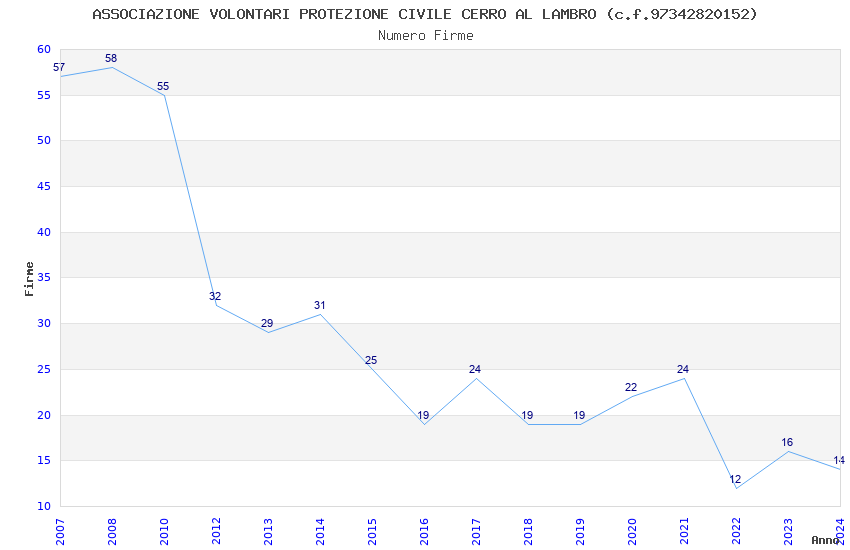Click the x-axis year 2010

click(x=164, y=532)
